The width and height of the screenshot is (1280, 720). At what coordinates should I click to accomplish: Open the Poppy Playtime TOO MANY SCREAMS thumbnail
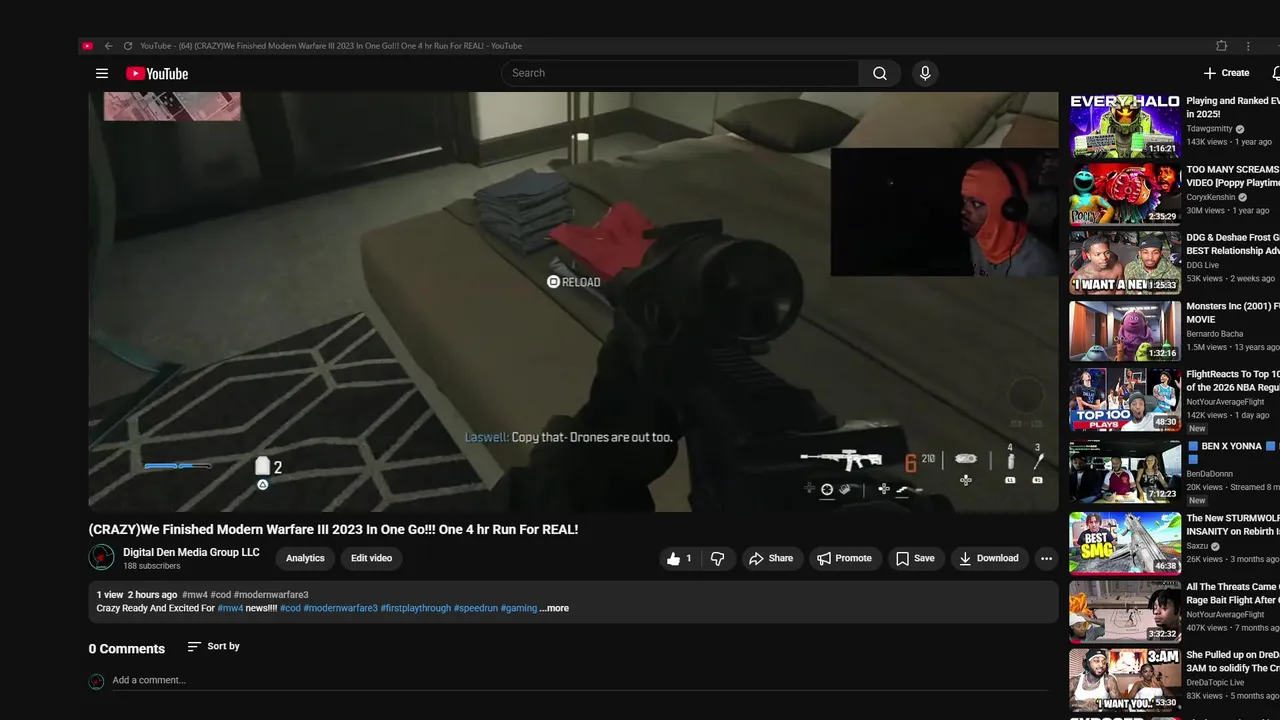point(1125,194)
